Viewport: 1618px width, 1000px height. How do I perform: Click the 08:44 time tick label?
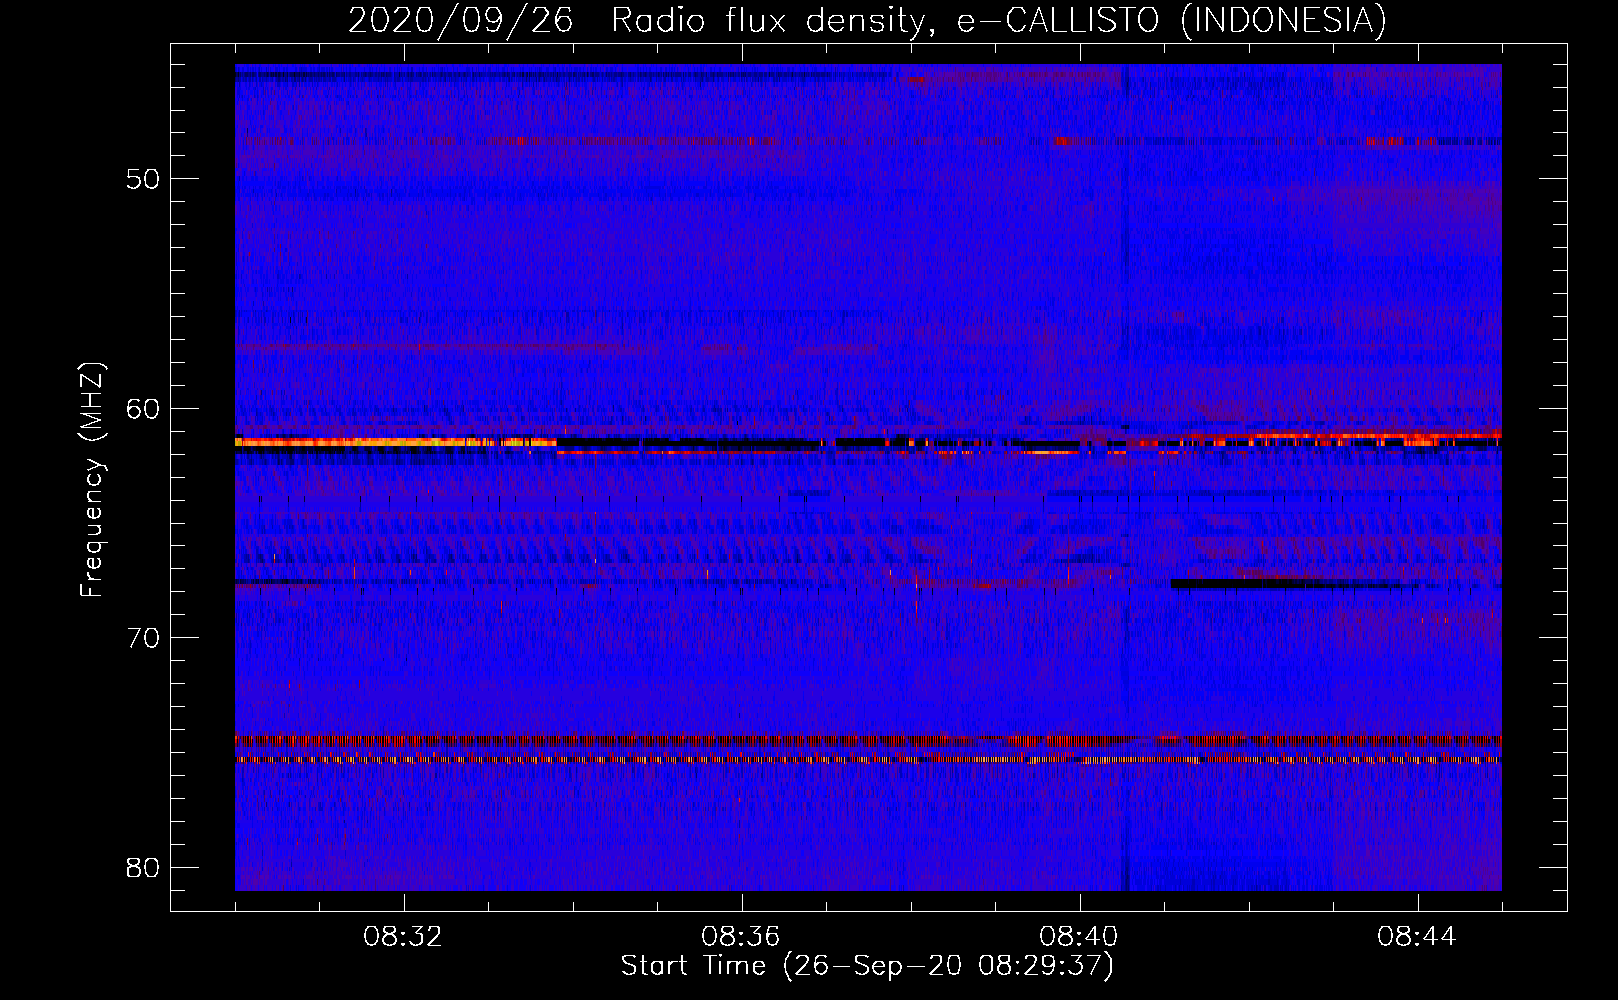1417,937
